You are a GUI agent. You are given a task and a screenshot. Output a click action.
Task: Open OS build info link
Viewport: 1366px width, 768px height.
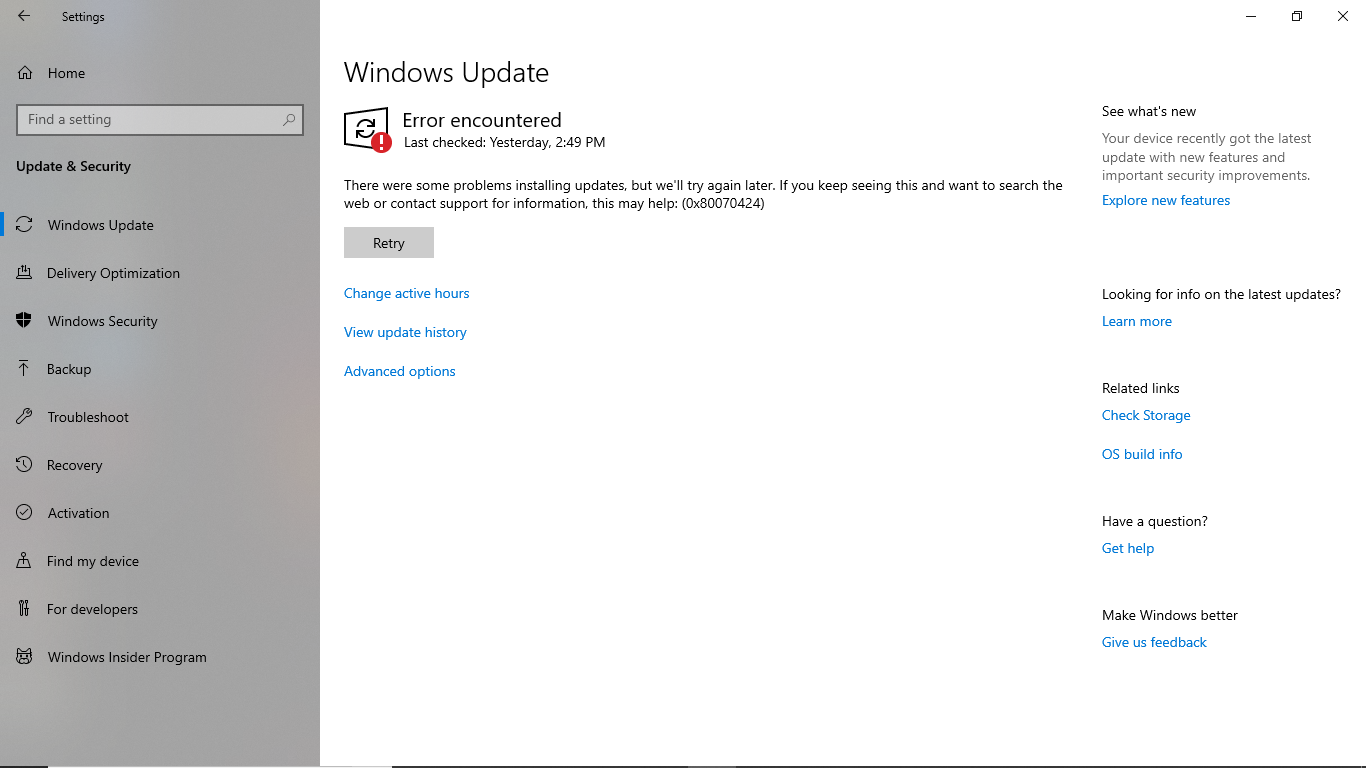pos(1142,454)
